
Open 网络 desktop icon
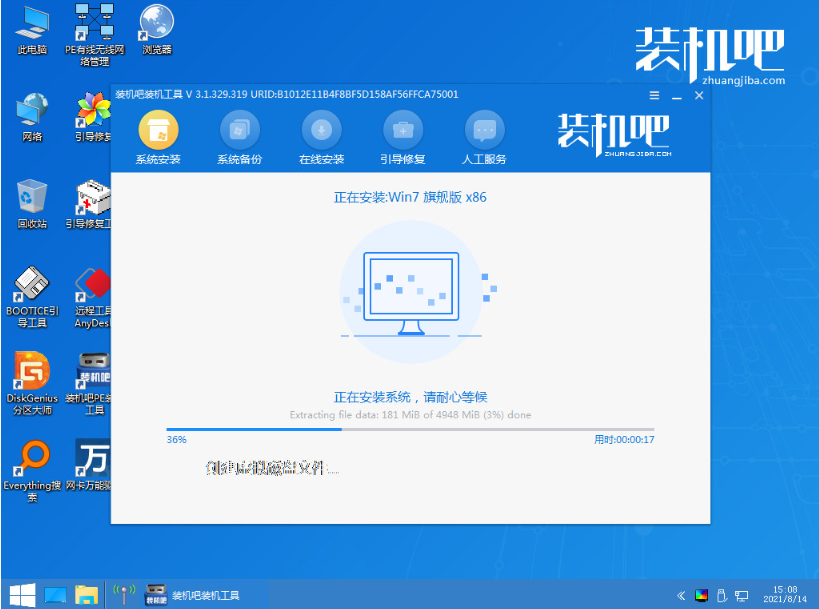click(x=32, y=118)
